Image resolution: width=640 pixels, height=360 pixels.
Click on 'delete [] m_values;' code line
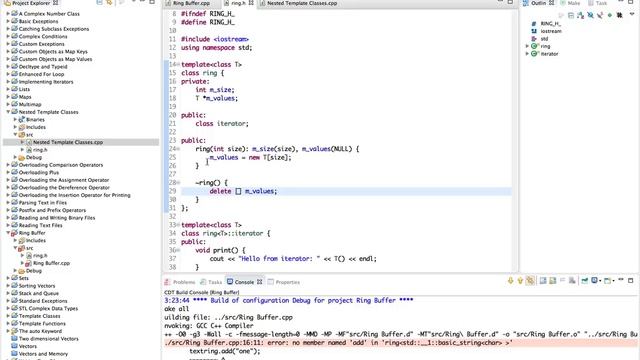coord(243,191)
